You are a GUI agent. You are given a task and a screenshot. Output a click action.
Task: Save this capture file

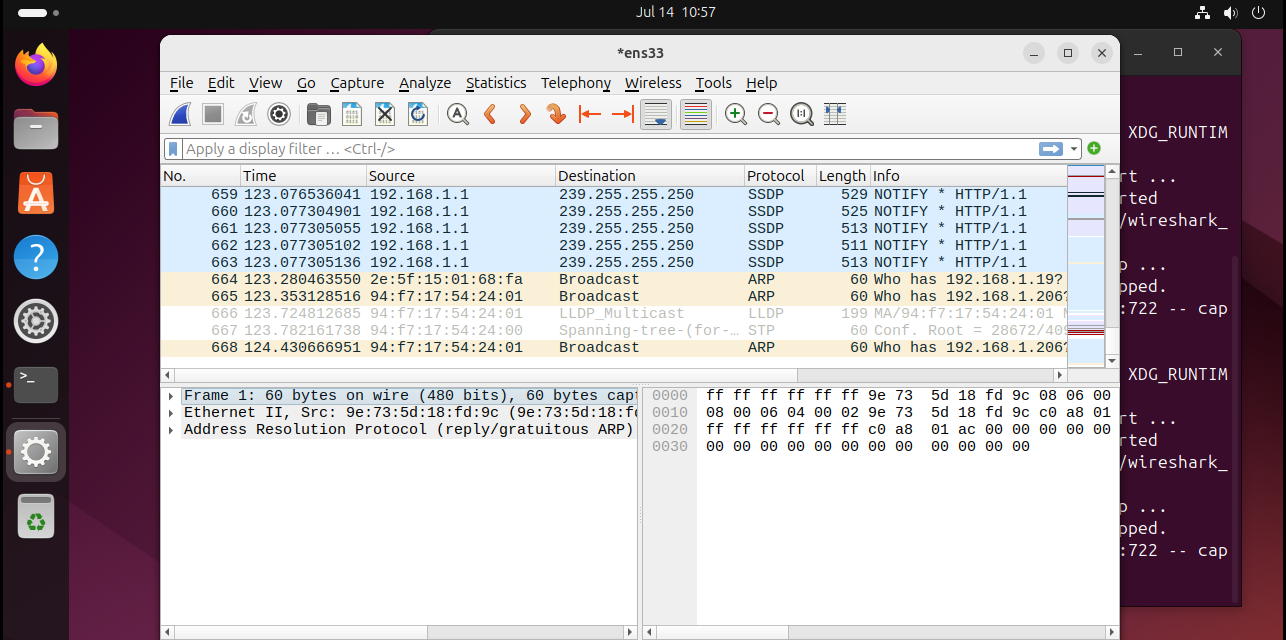[352, 114]
